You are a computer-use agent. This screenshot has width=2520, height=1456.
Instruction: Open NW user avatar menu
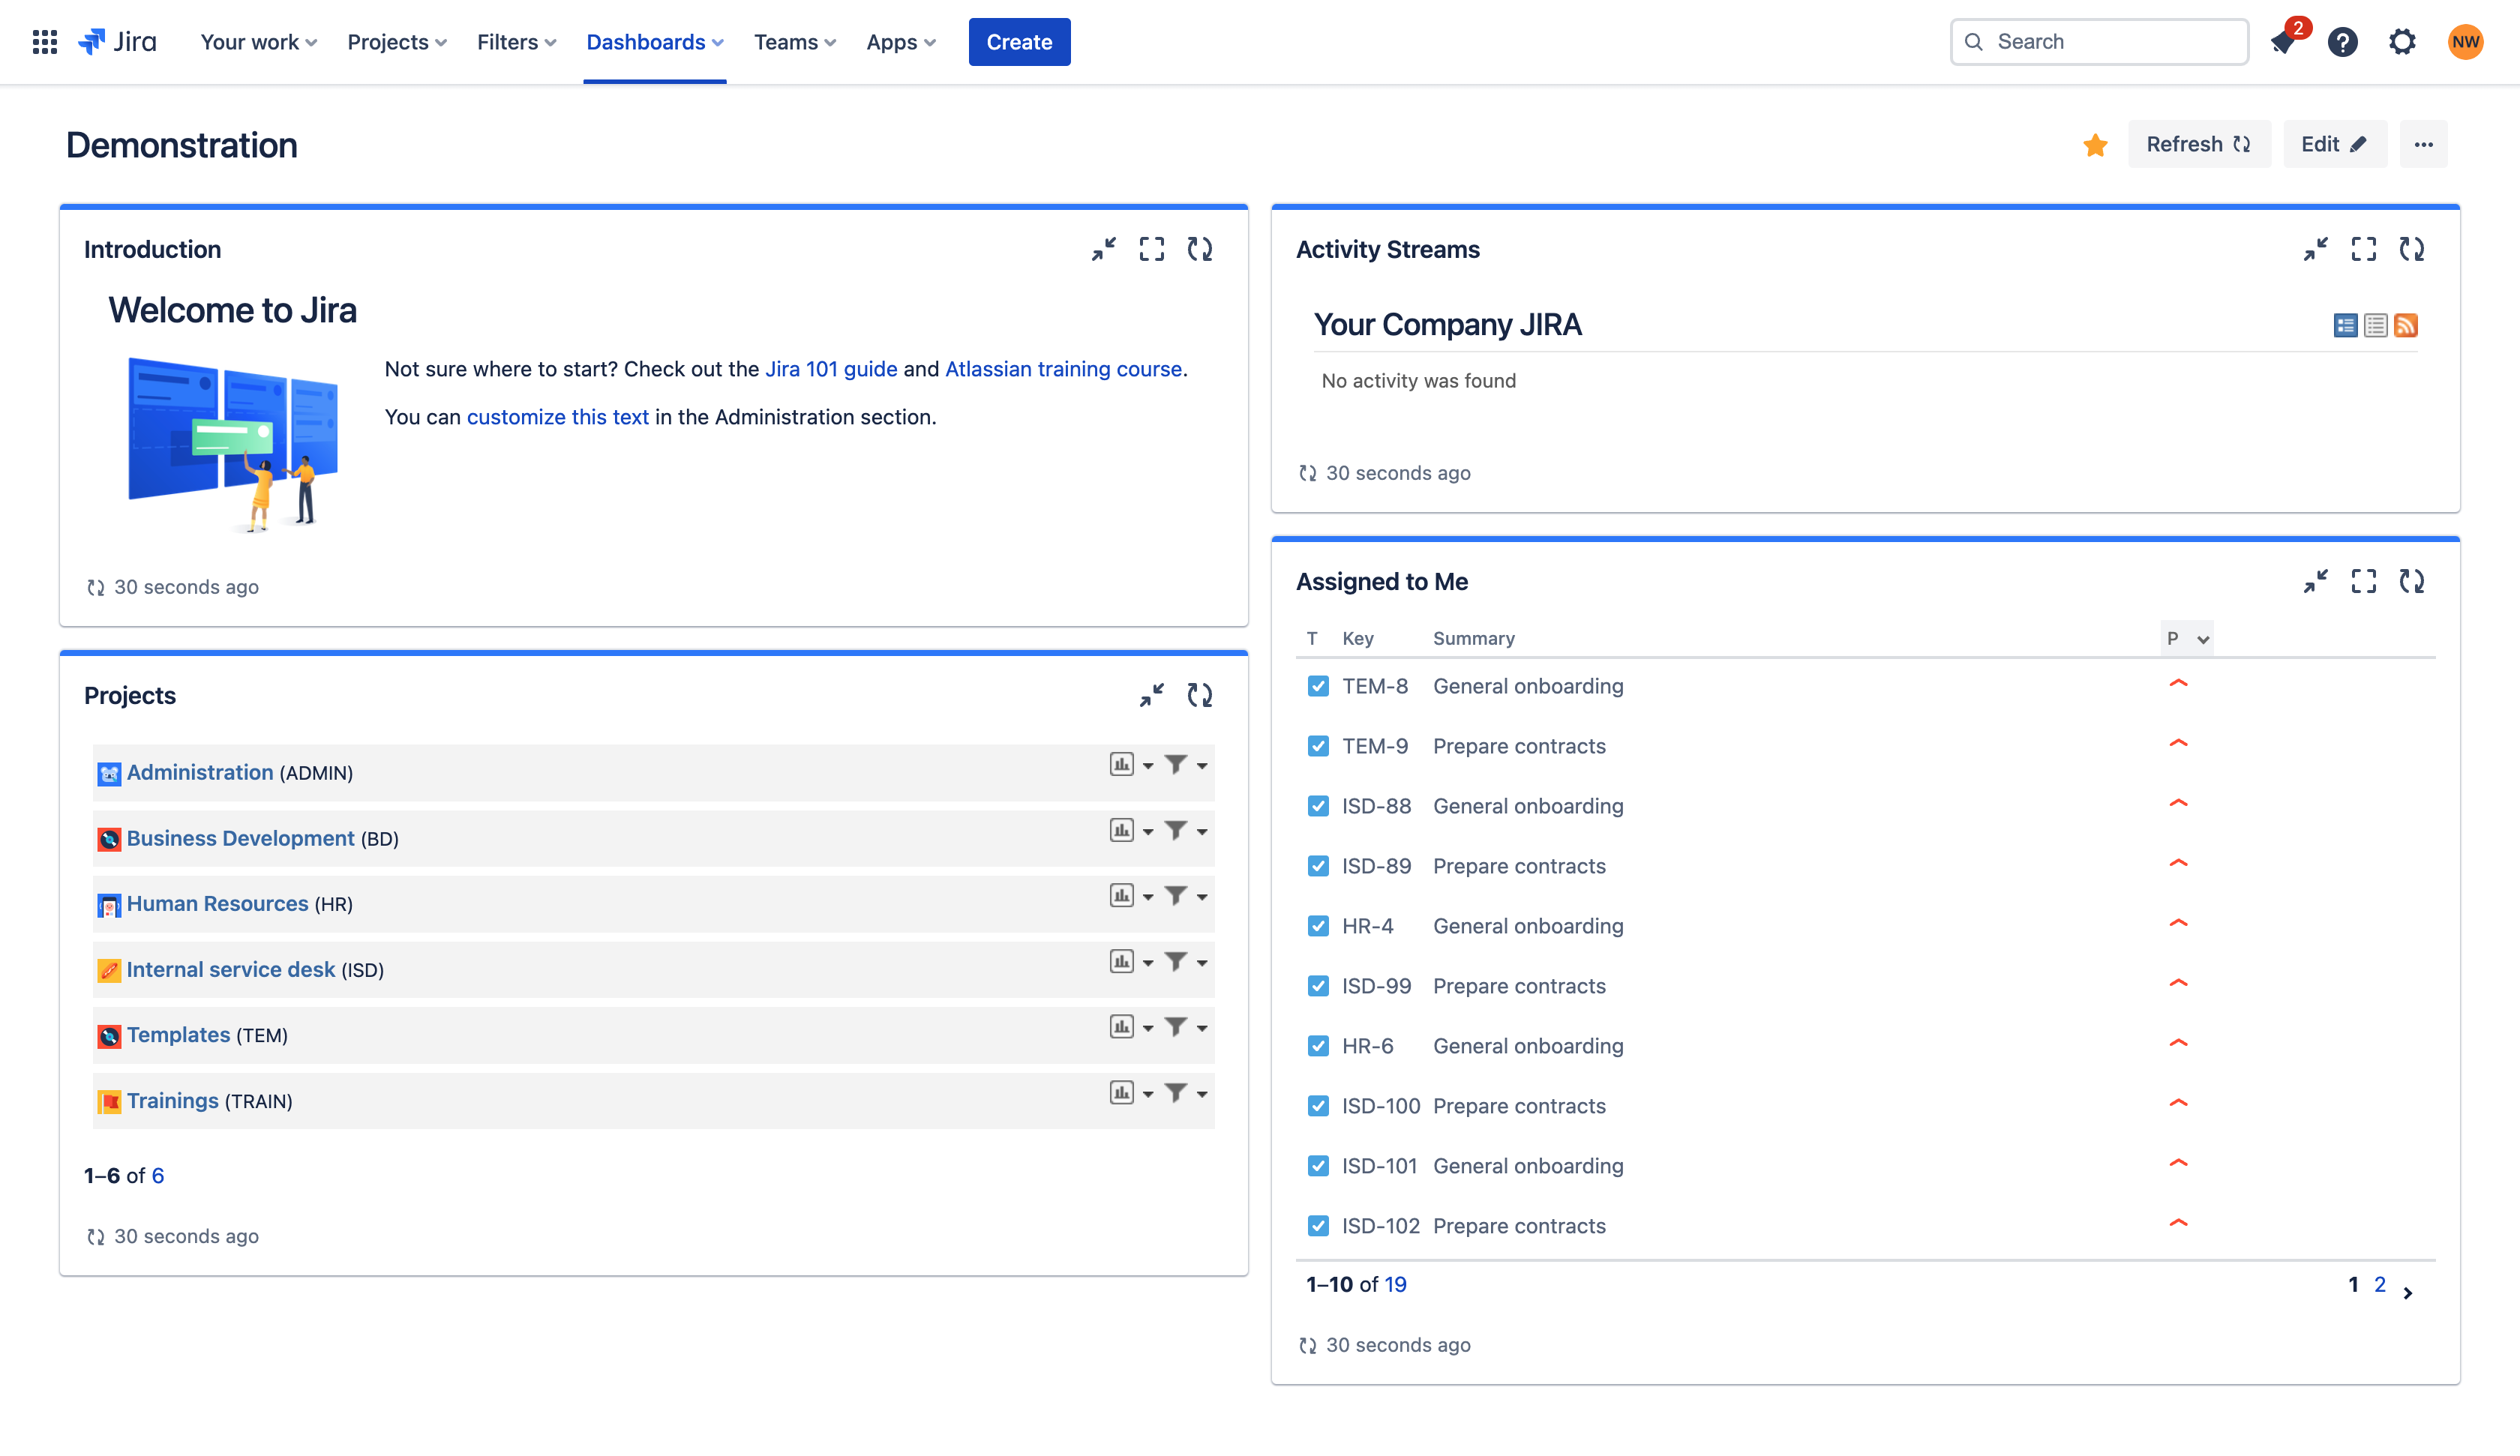(2465, 42)
